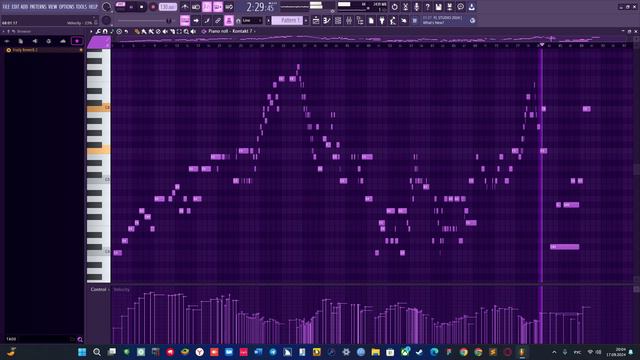Open the TOOLS menu
The height and width of the screenshot is (360, 640).
(81, 7)
